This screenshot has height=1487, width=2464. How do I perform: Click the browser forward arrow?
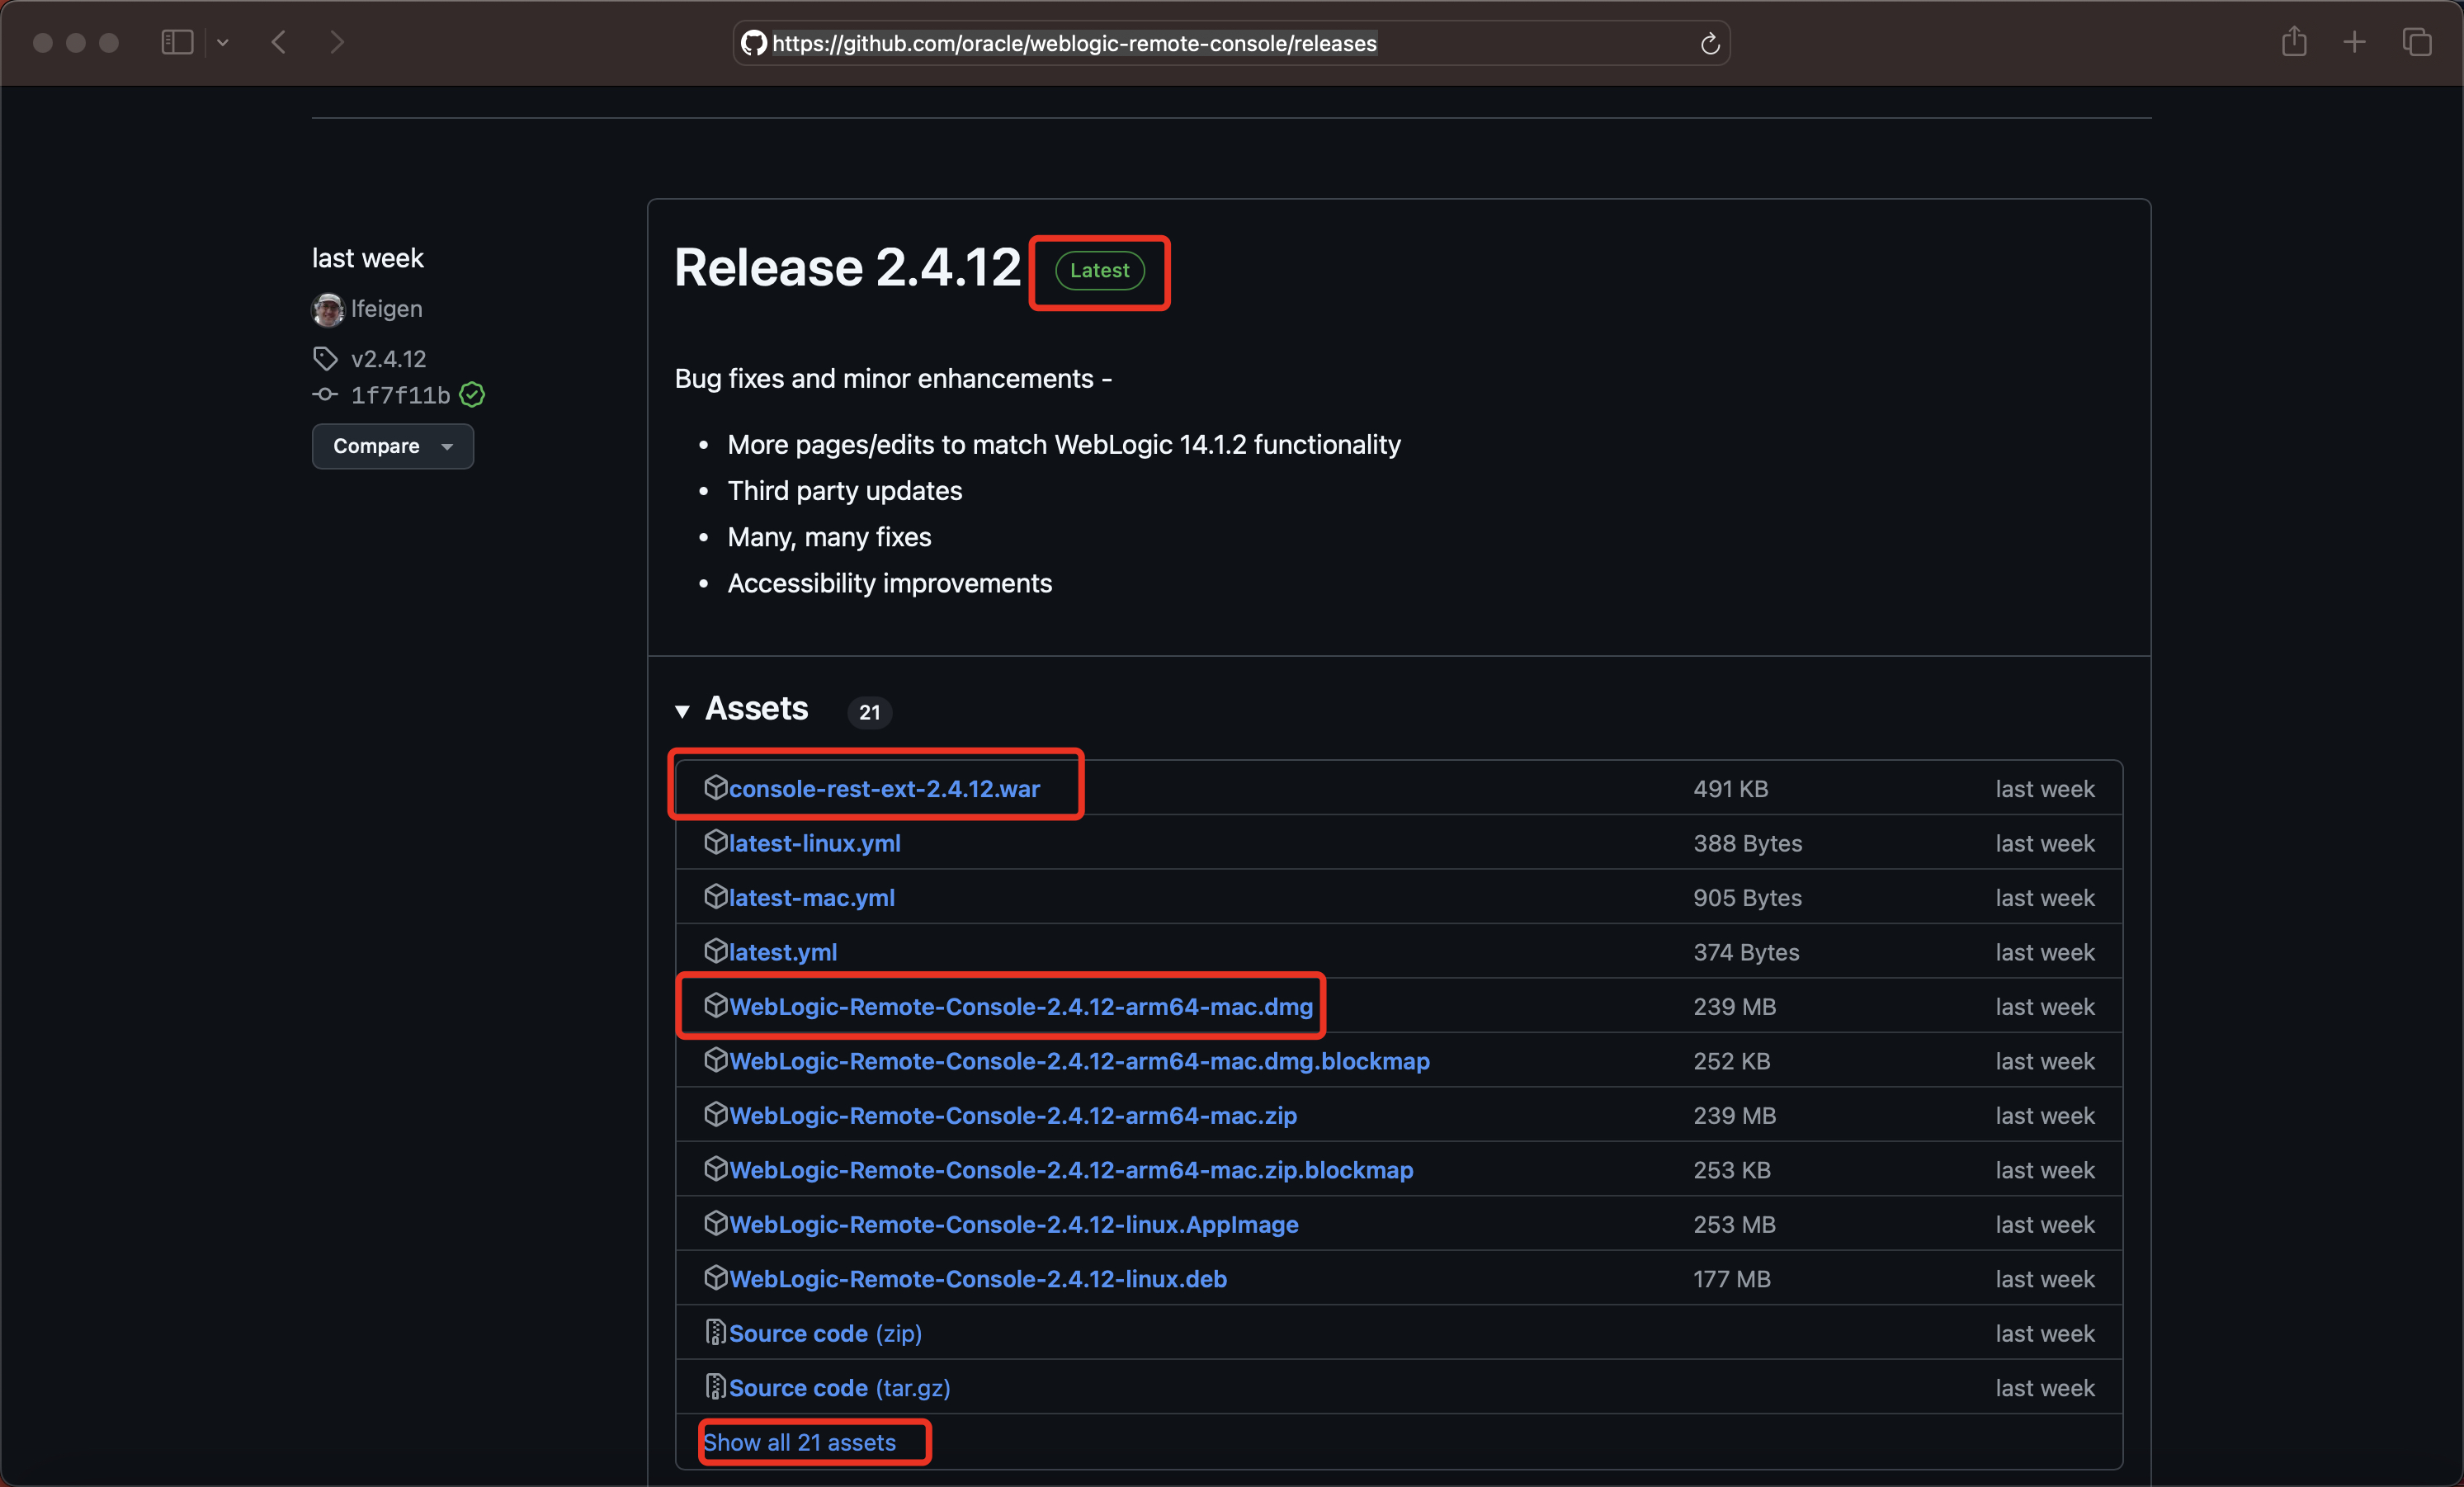point(337,42)
